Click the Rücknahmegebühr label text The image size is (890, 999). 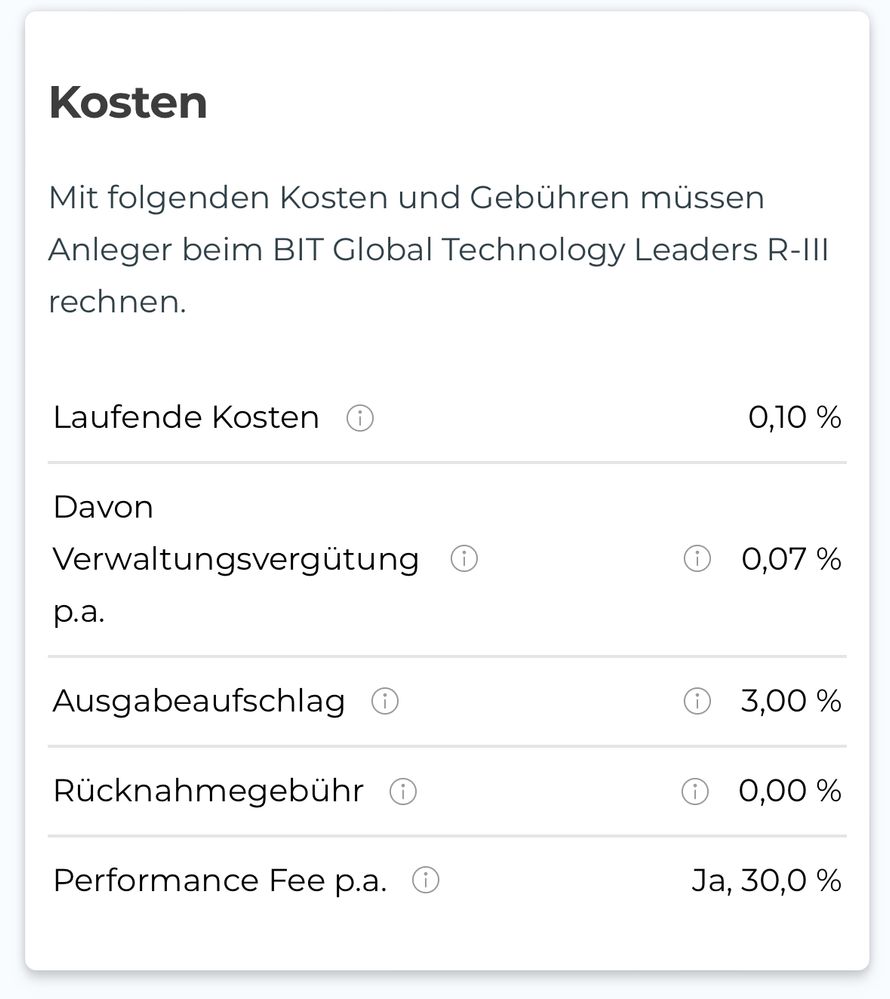pos(208,792)
